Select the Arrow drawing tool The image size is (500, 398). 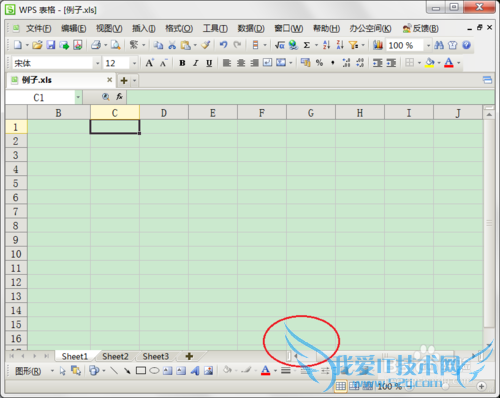[x=127, y=371]
